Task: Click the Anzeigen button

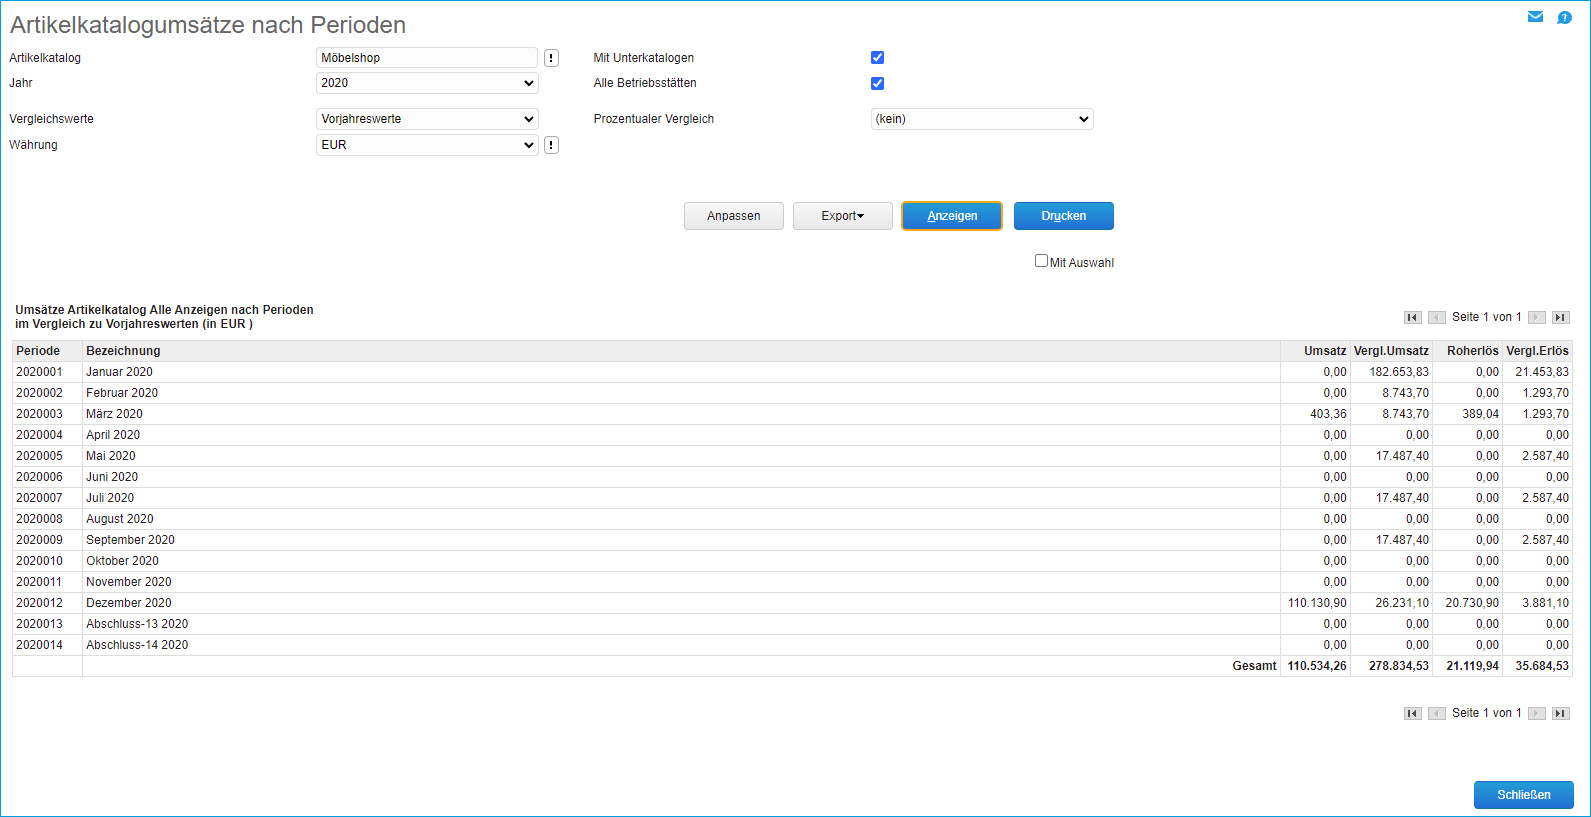Action: 951,216
